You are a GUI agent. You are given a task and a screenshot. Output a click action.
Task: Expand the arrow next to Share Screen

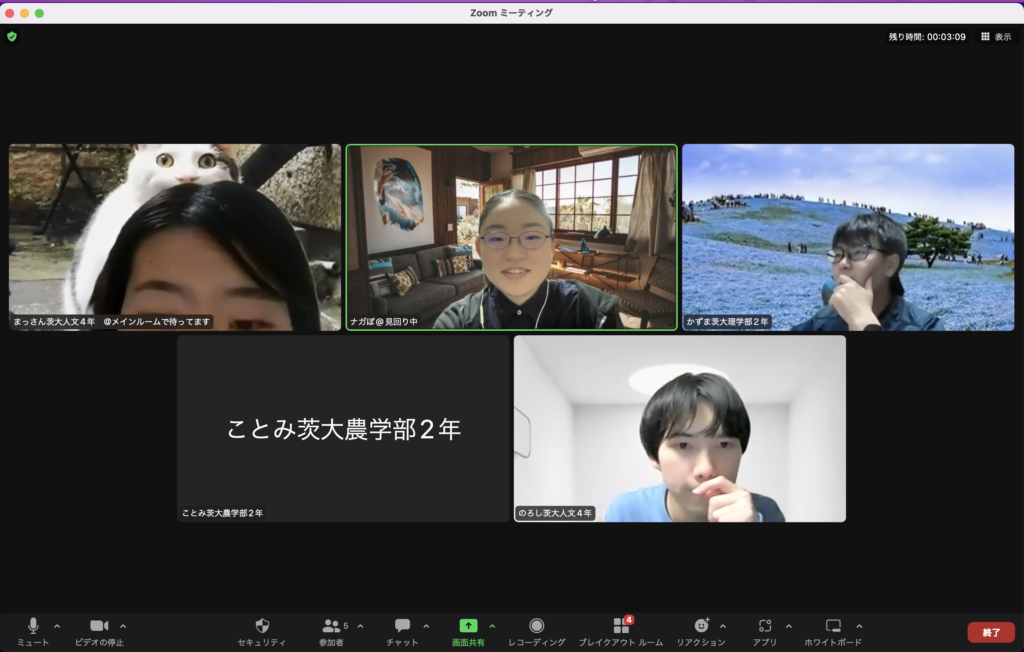pos(492,626)
